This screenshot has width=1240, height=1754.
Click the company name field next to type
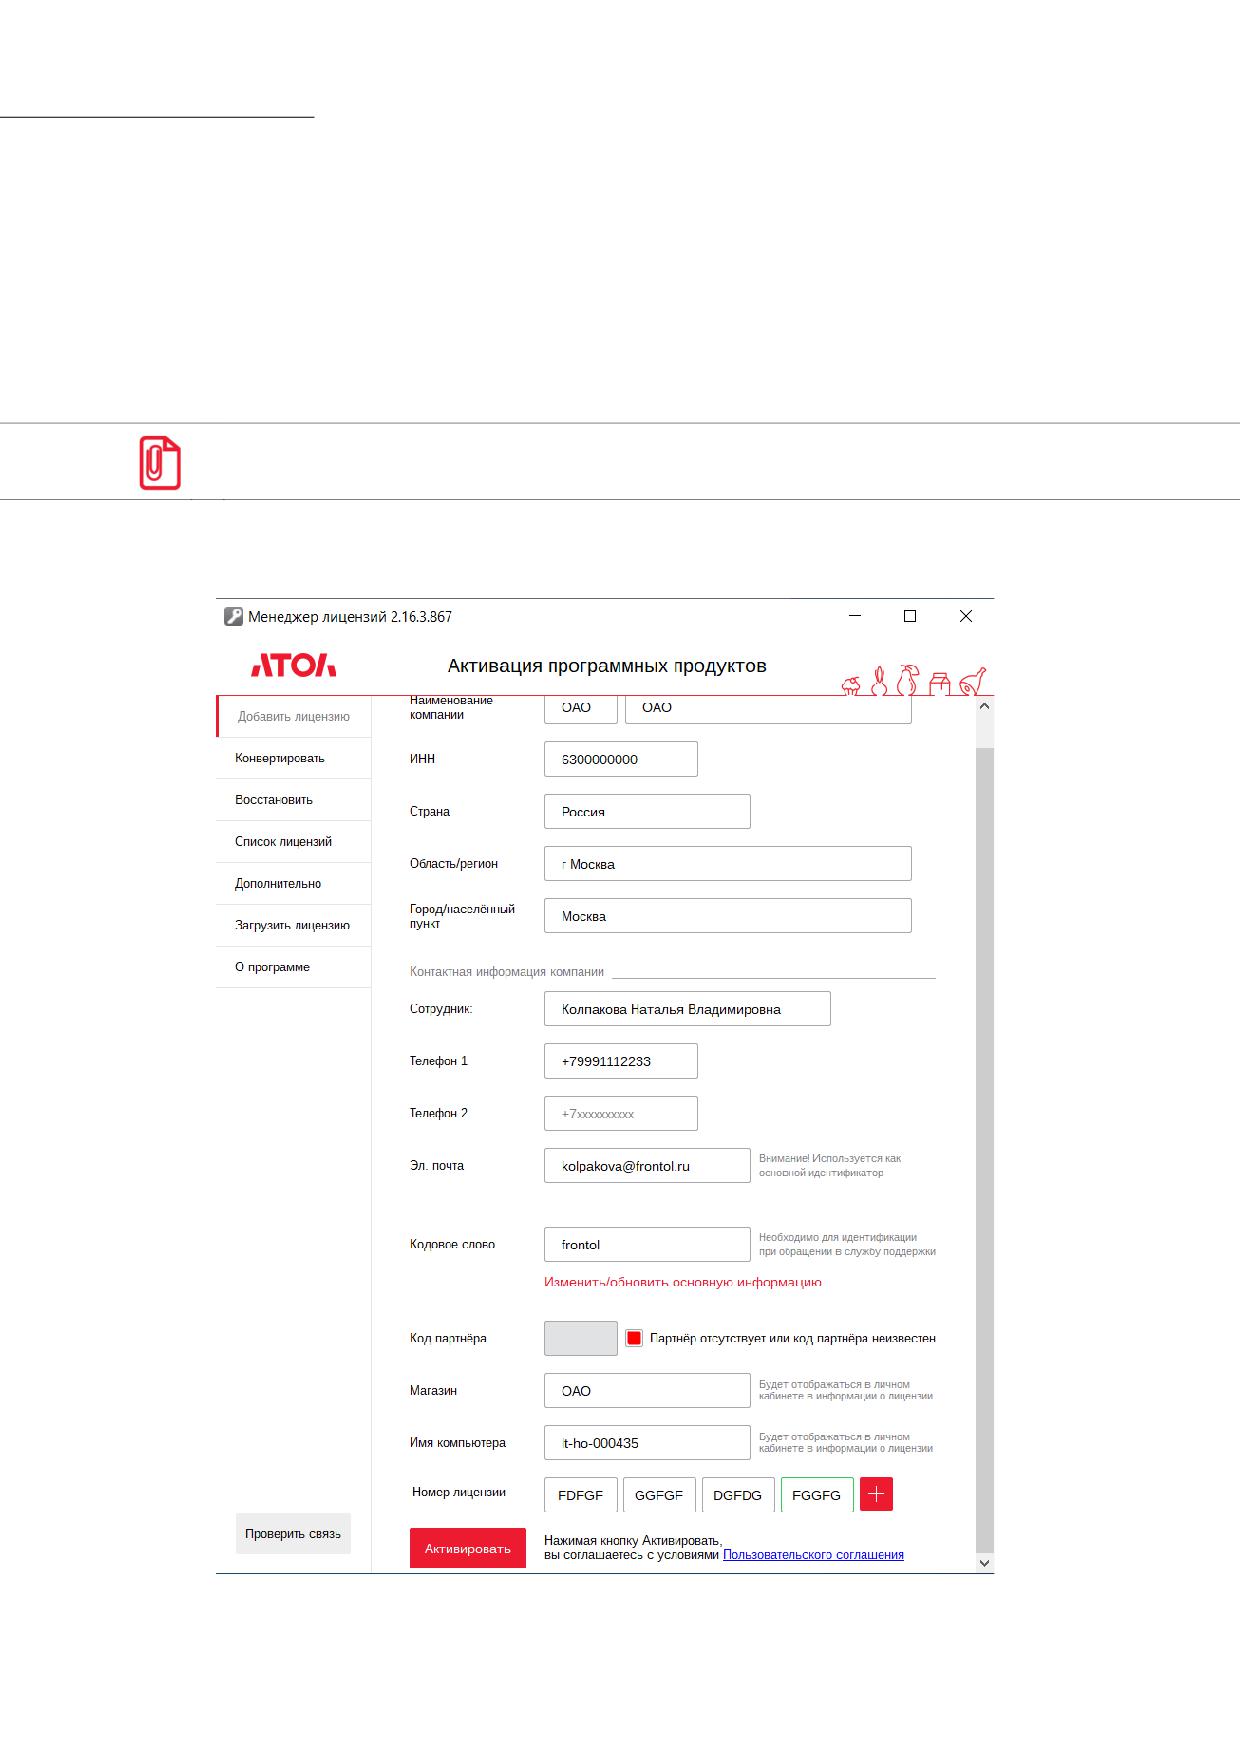768,708
